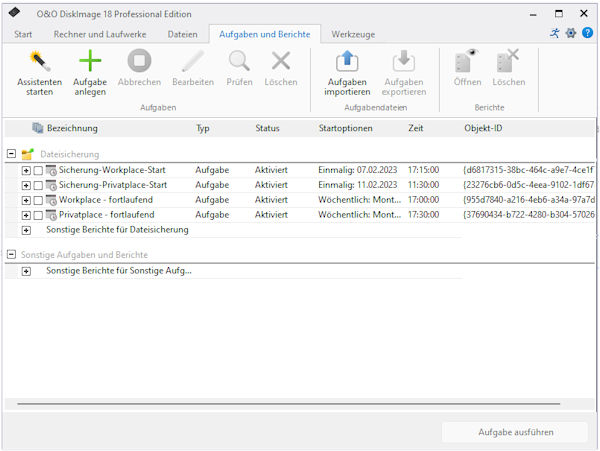Expand the Privatplace - fortlaufend row
The width and height of the screenshot is (600, 451).
26,215
